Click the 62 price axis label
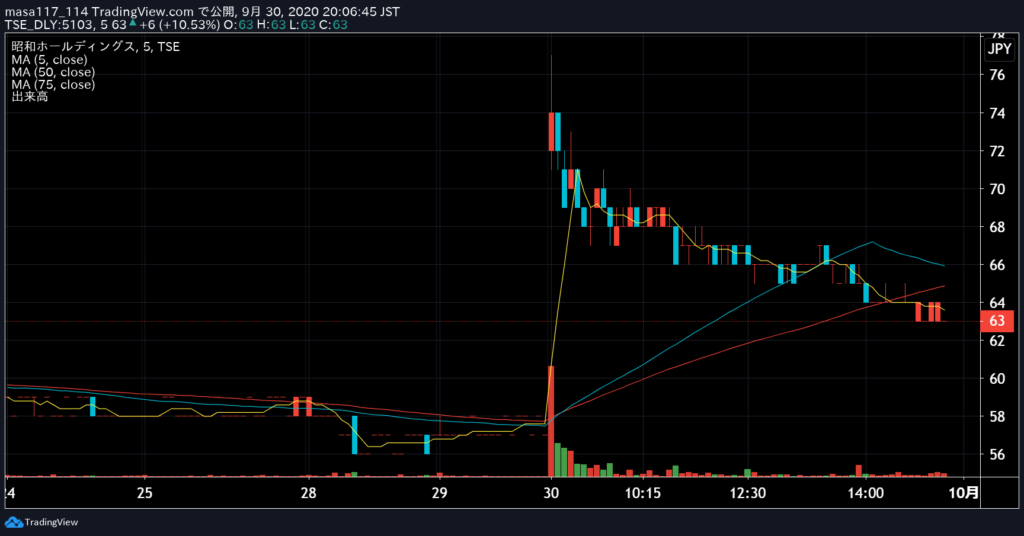The height and width of the screenshot is (536, 1024). [997, 341]
